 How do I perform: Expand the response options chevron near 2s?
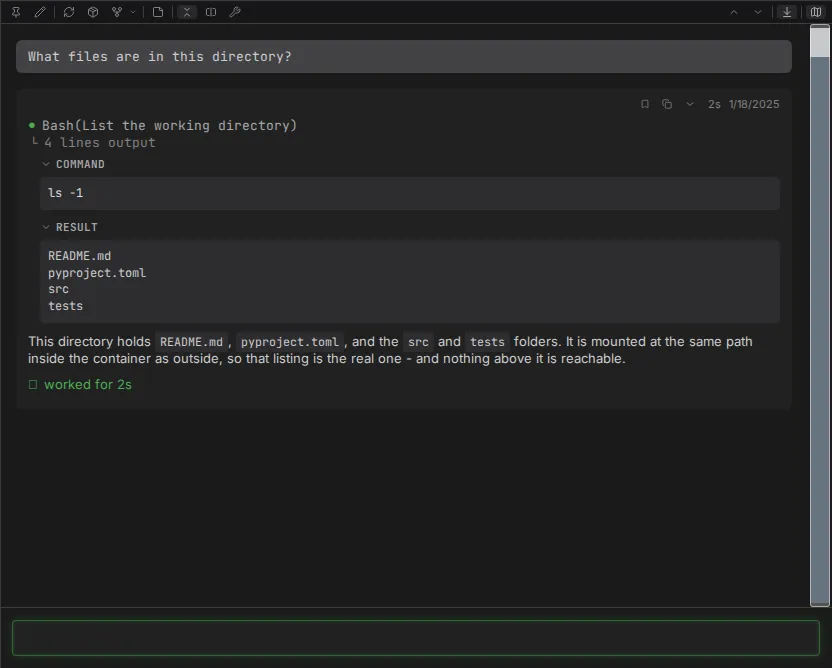pyautogui.click(x=690, y=104)
